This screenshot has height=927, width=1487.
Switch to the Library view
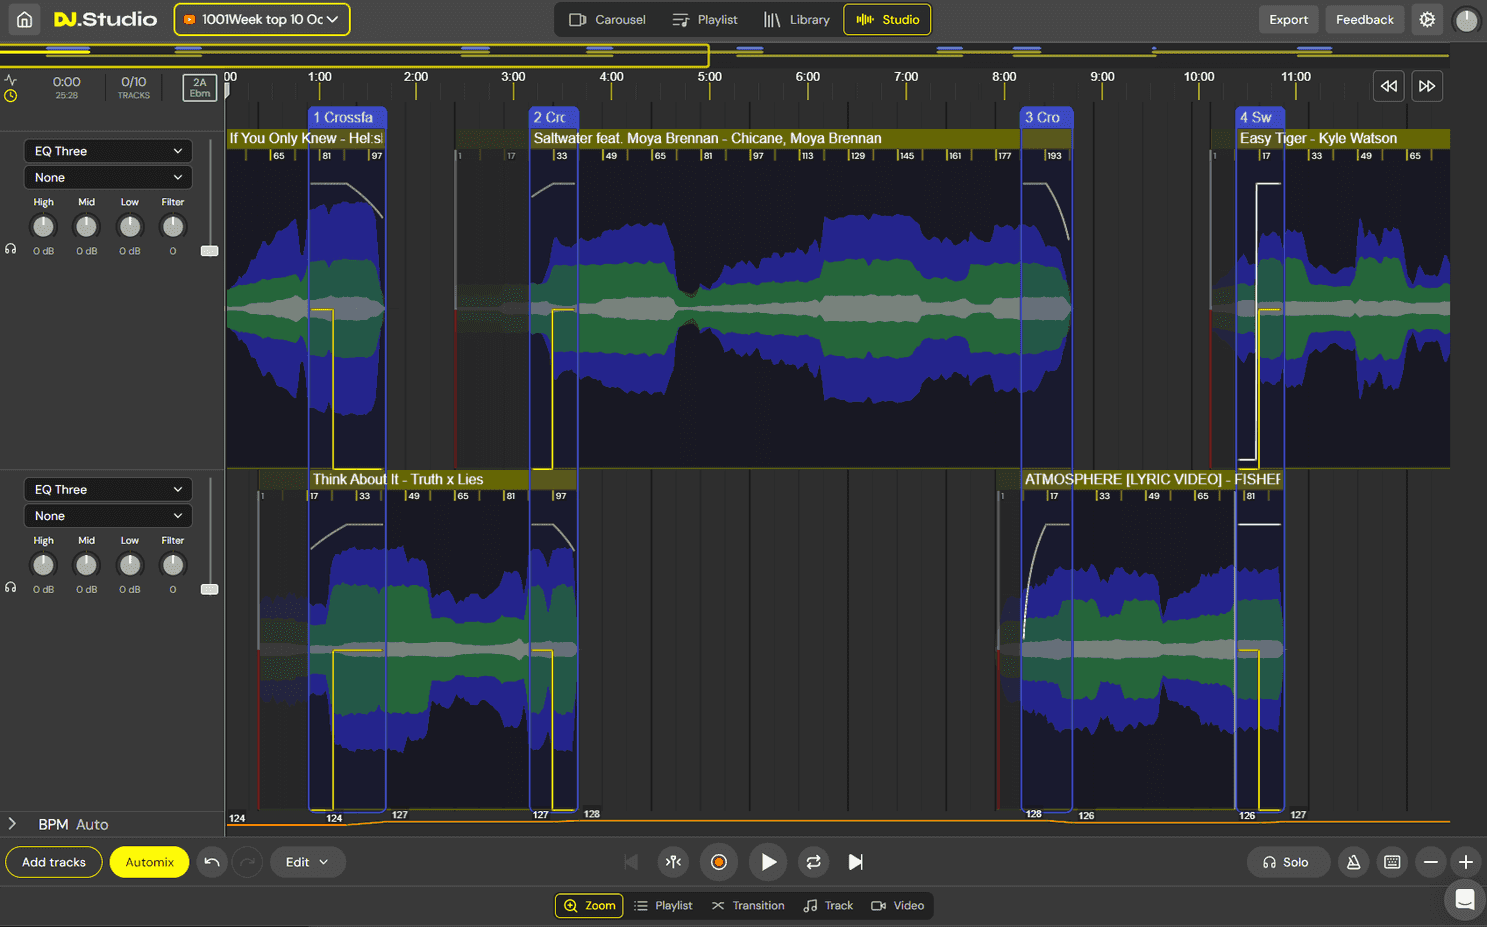click(797, 19)
